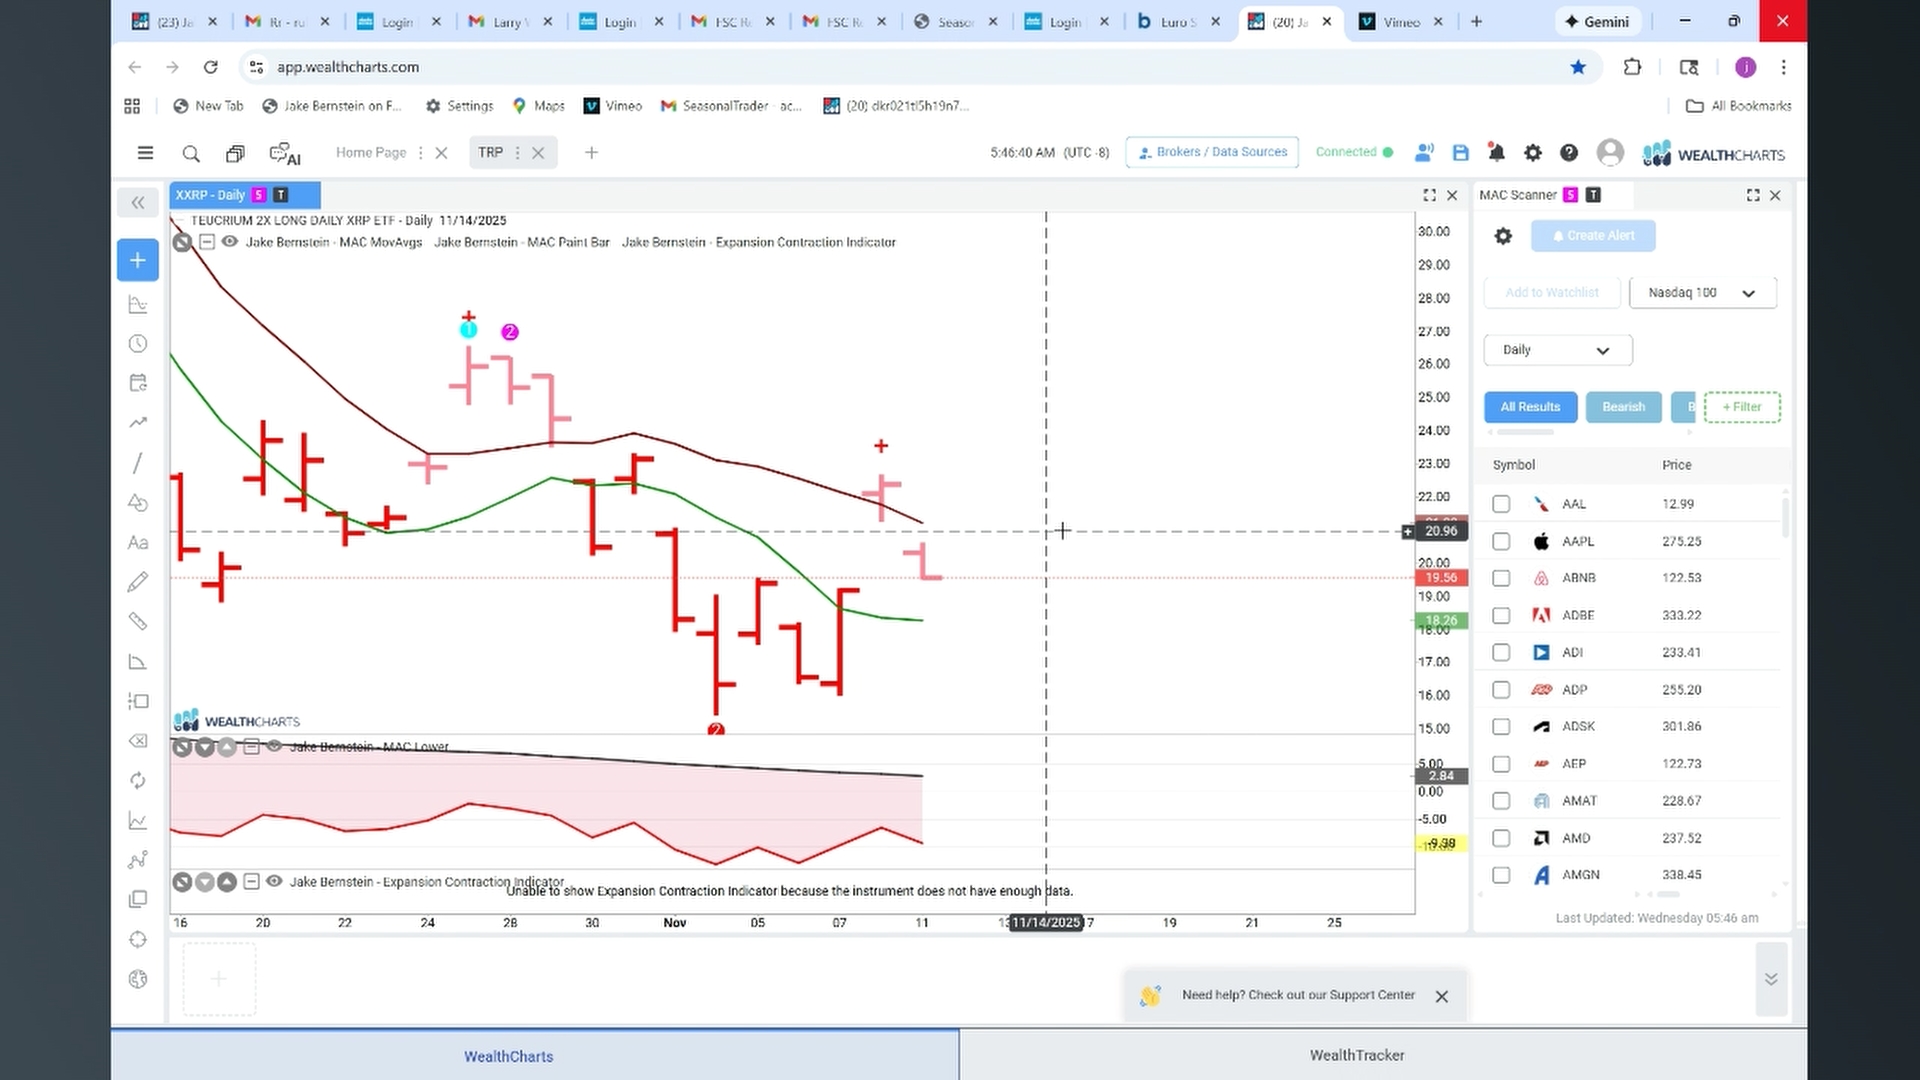Click the blue add-chart plus button
This screenshot has height=1080, width=1920.
[x=138, y=260]
